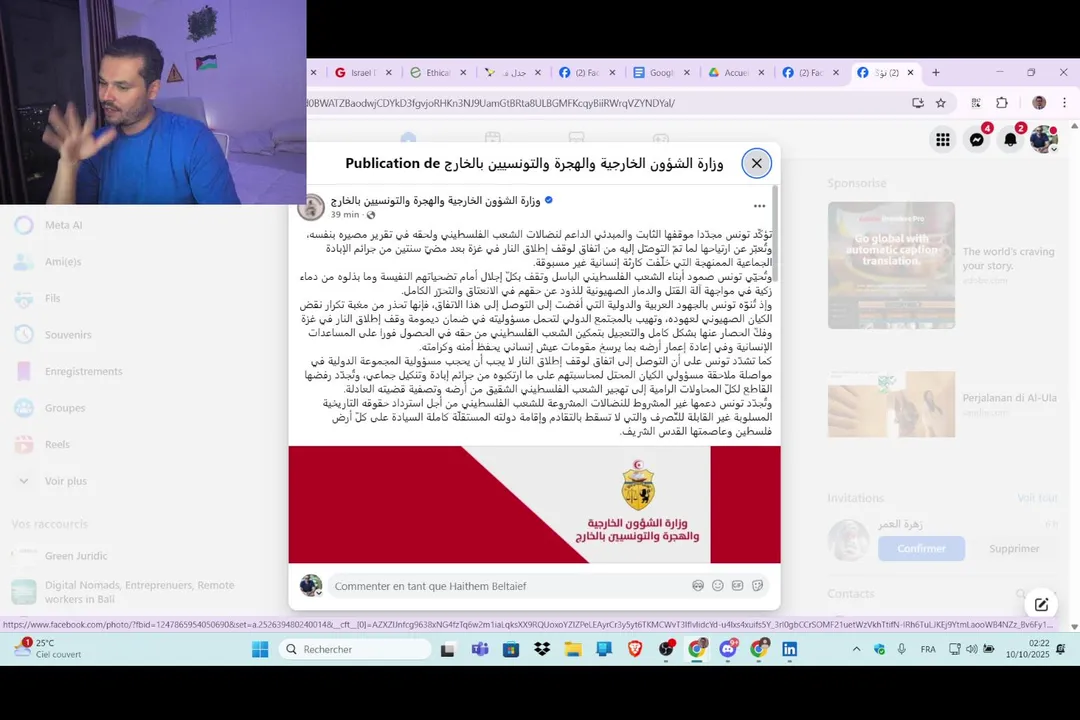This screenshot has height=720, width=1080.
Task: Switch commenting profile via avatar beside comment box
Action: pos(311,586)
